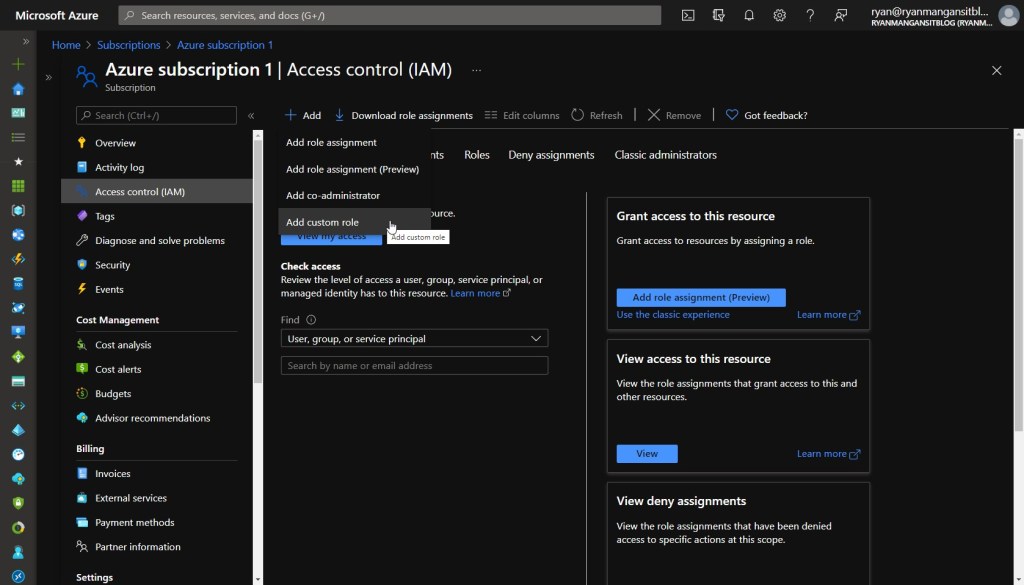Collapse the resource menu with double-chevron

pos(251,116)
